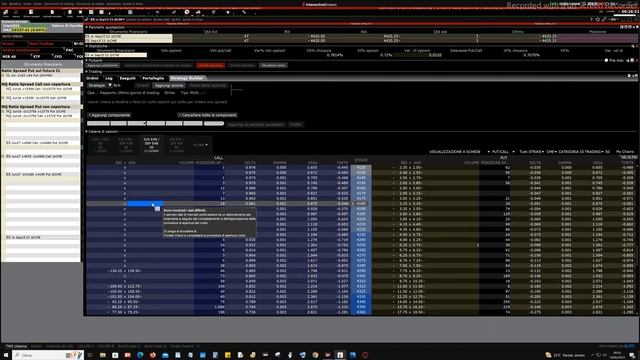The width and height of the screenshot is (640, 360).
Task: Click the call bid/ask cell 136.25 x 139.50
Action: tap(124, 271)
